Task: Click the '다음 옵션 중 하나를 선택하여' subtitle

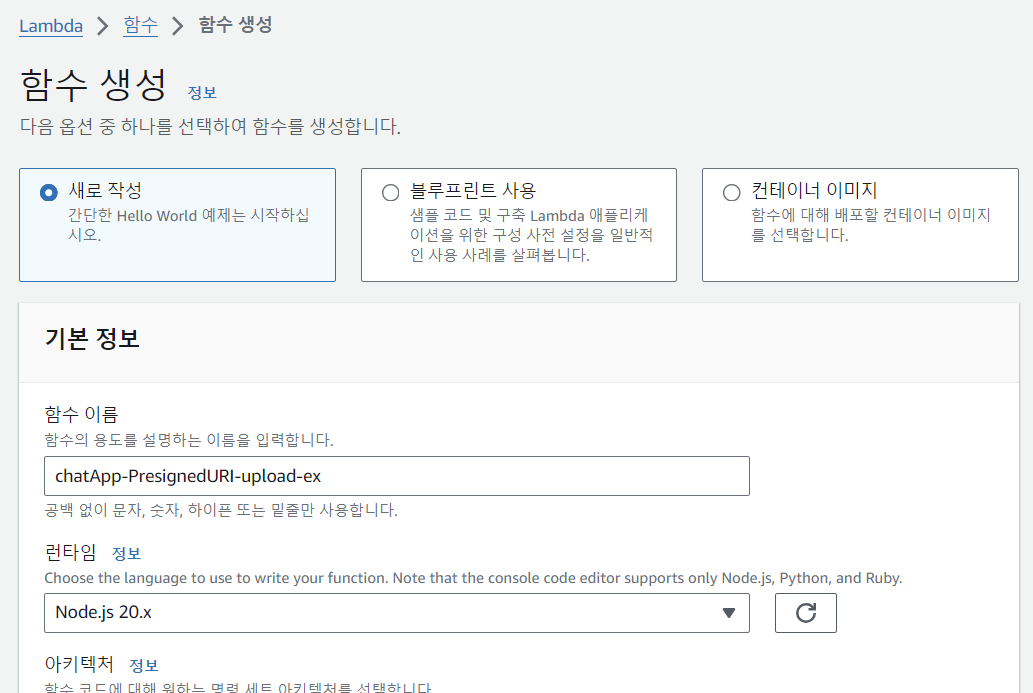Action: click(x=210, y=126)
